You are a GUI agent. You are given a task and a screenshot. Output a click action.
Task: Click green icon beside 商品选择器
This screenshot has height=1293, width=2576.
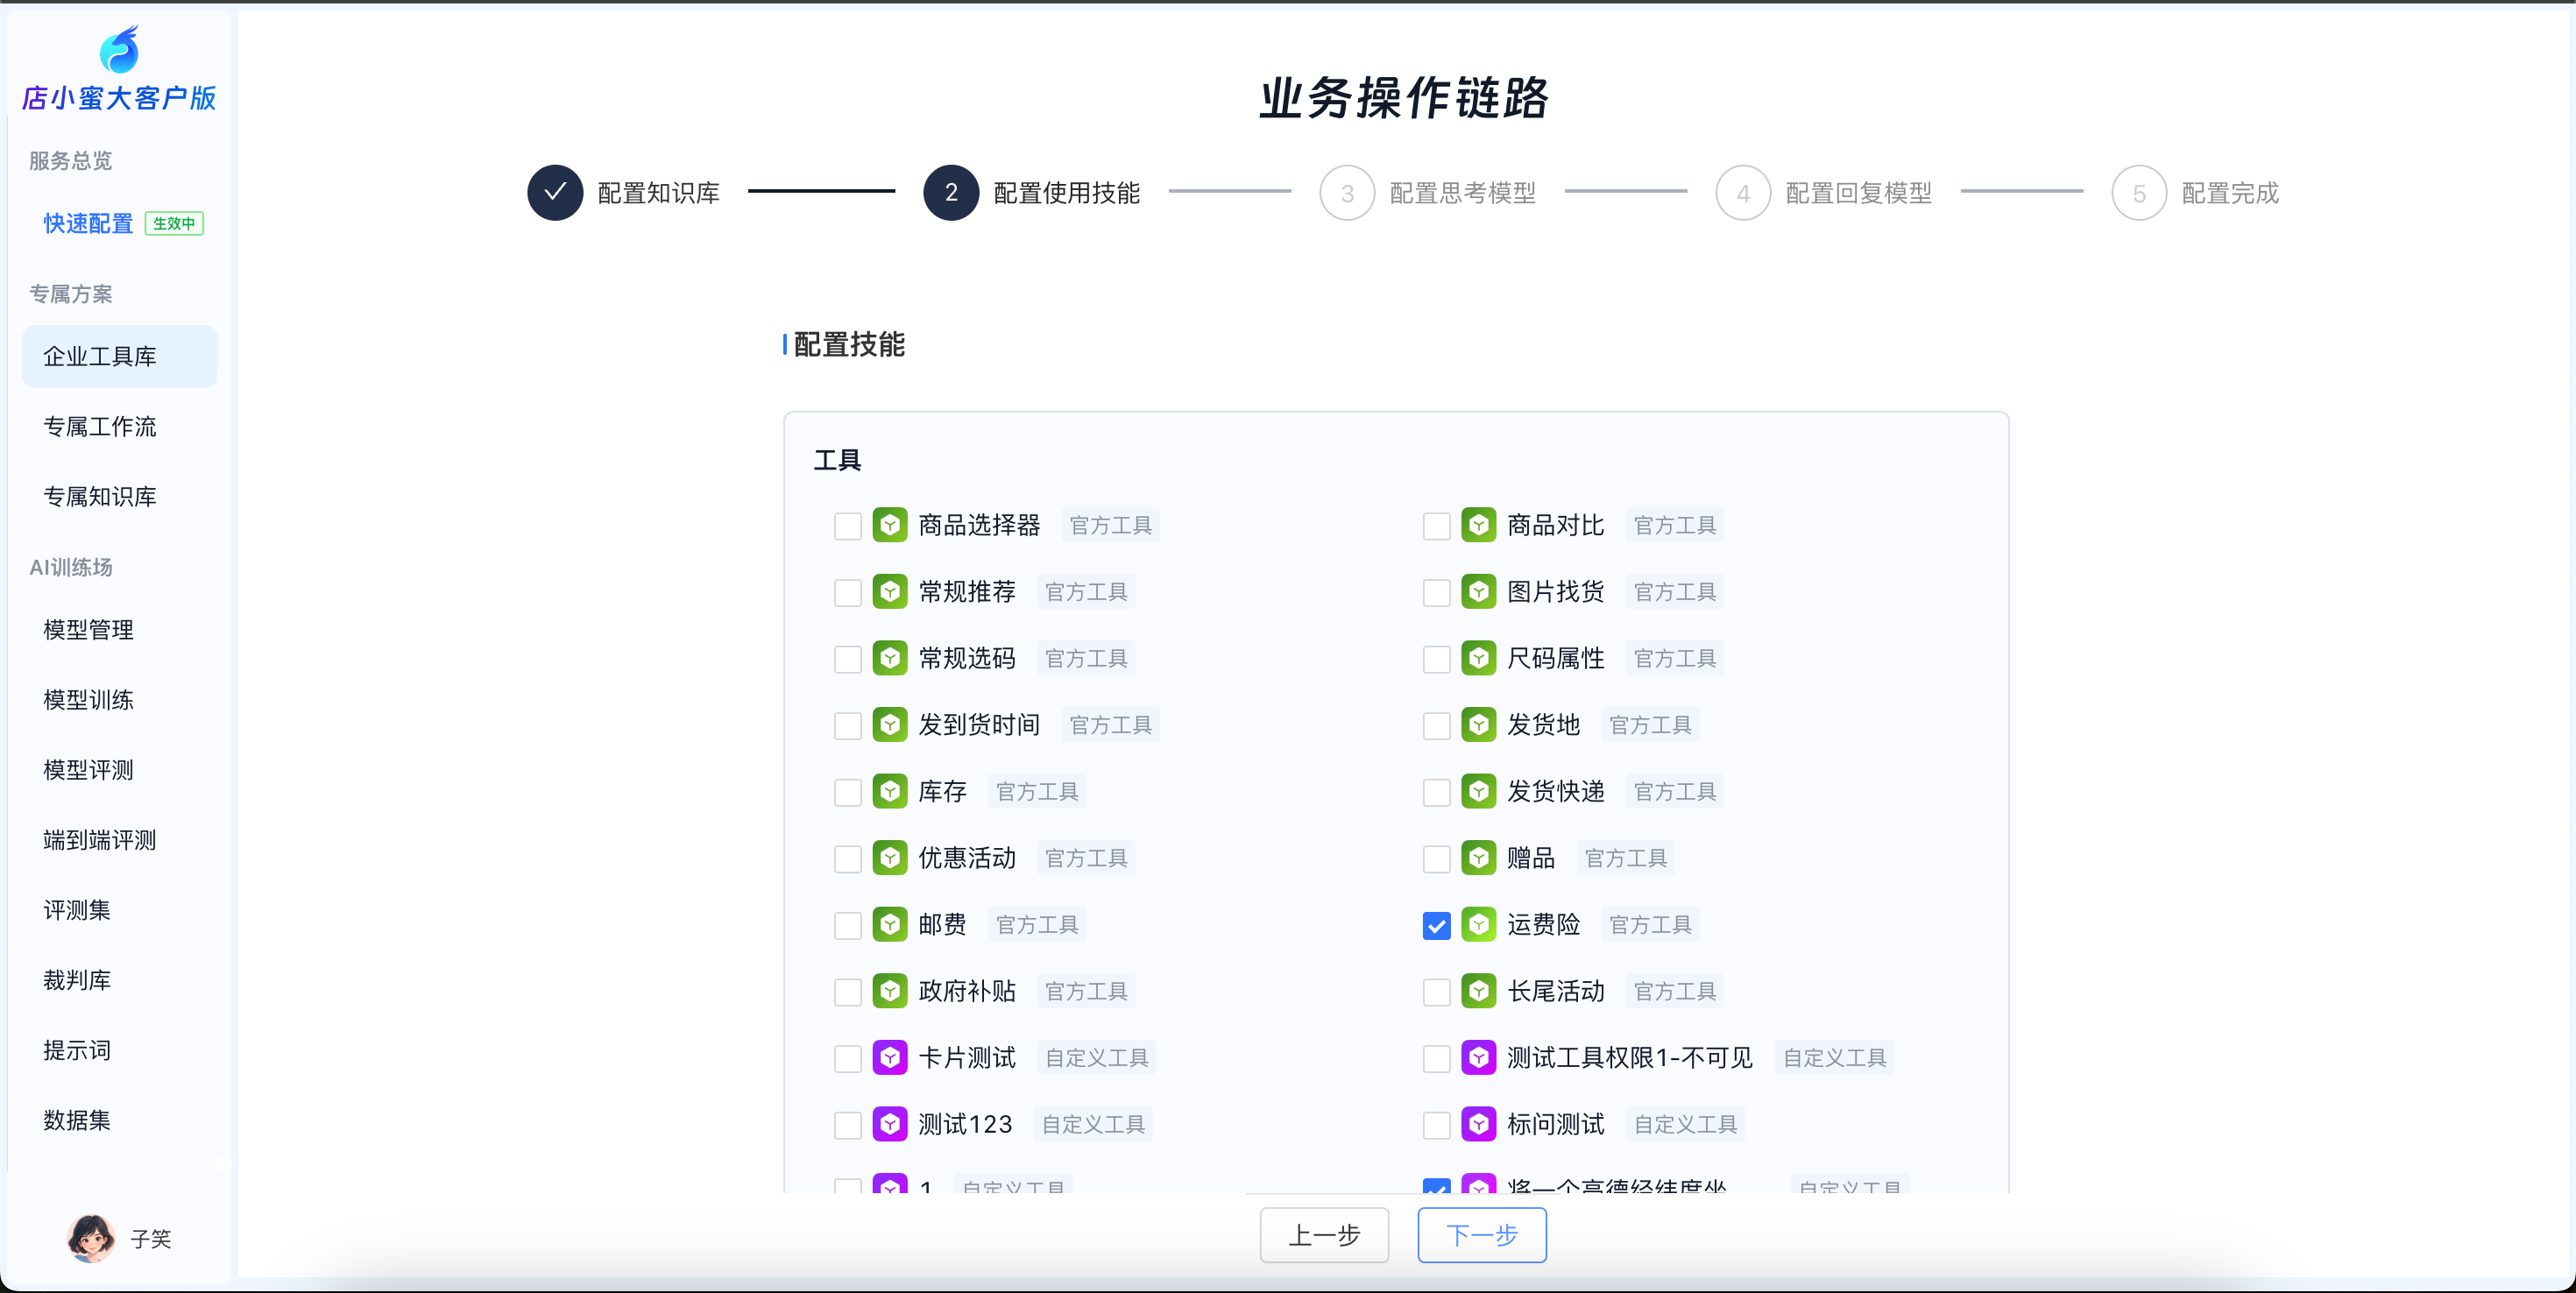pyautogui.click(x=889, y=525)
